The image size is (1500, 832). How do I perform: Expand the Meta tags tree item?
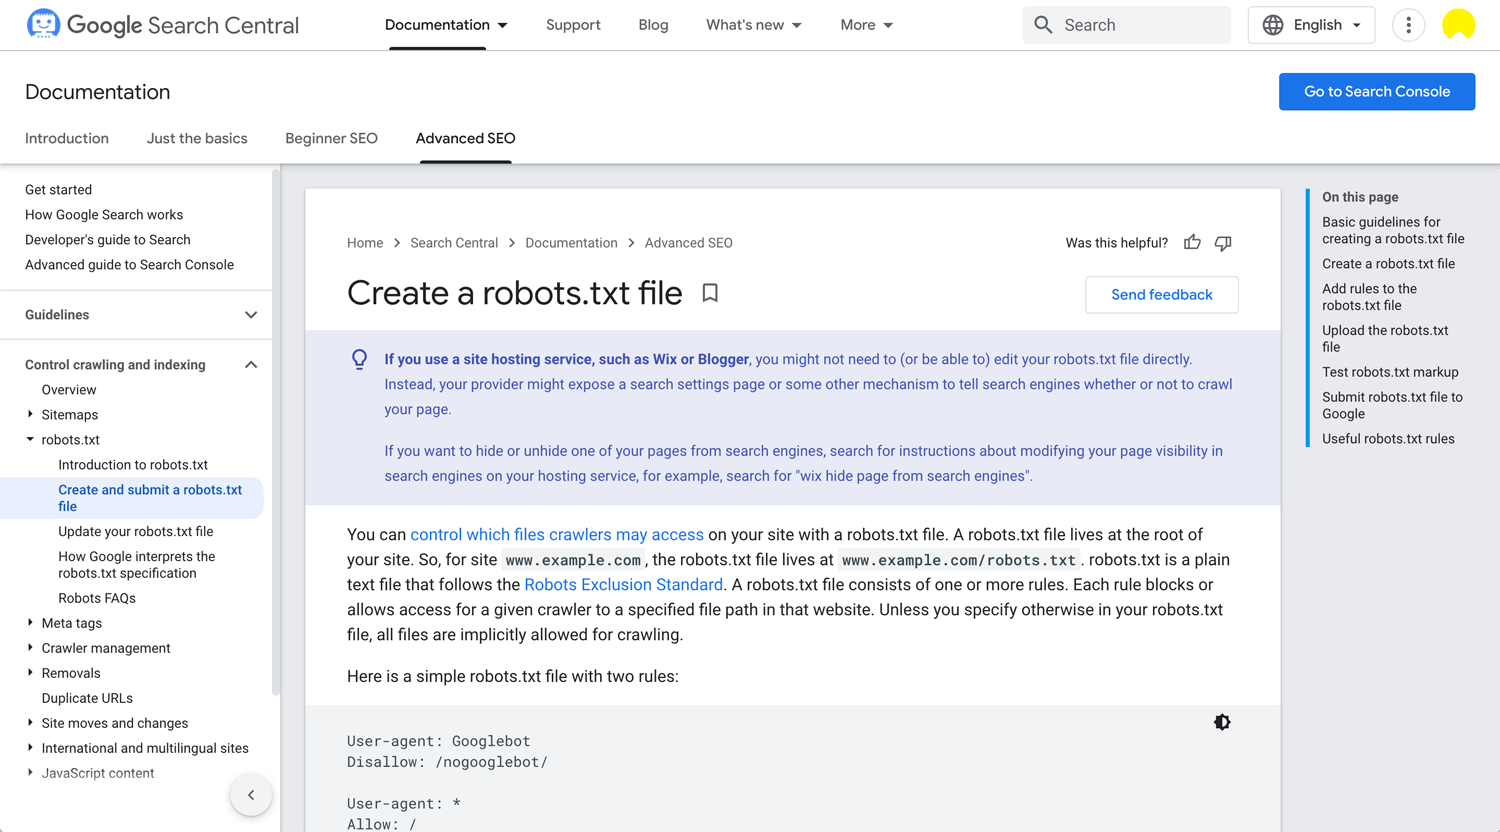click(30, 623)
